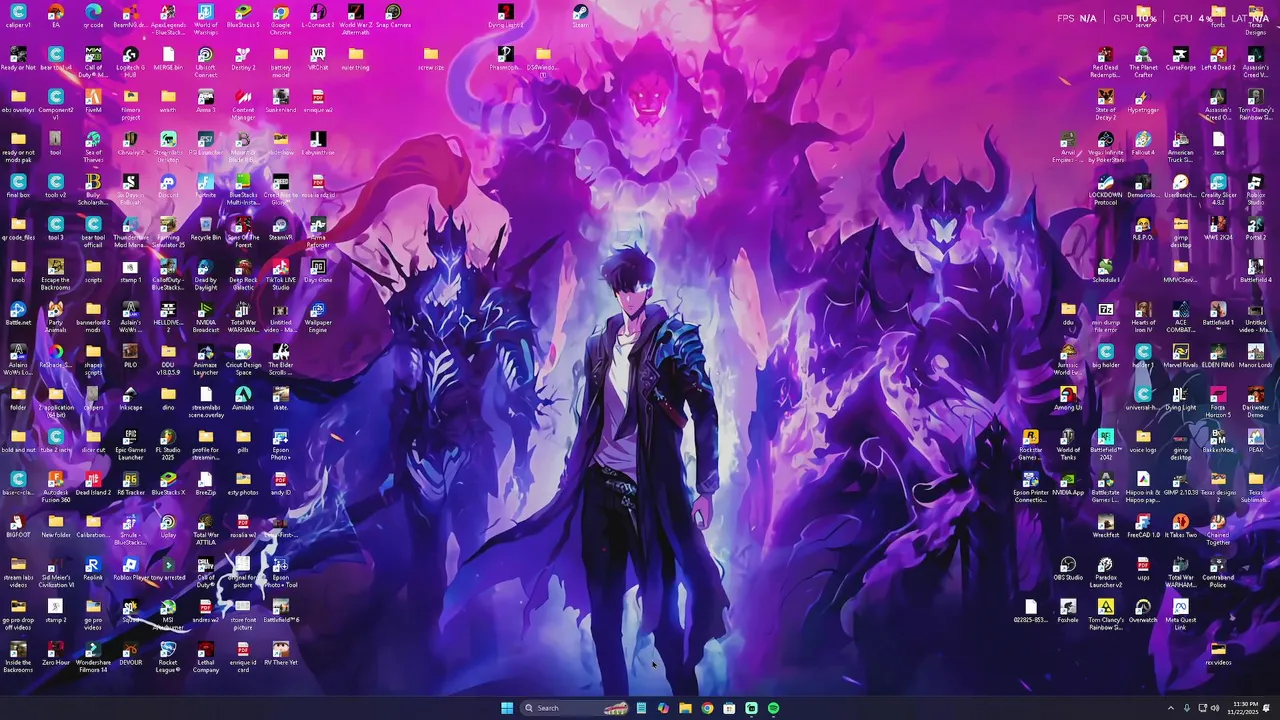The height and width of the screenshot is (720, 1280).
Task: Select the Left 4 Dead 2 icon
Action: click(x=1218, y=59)
